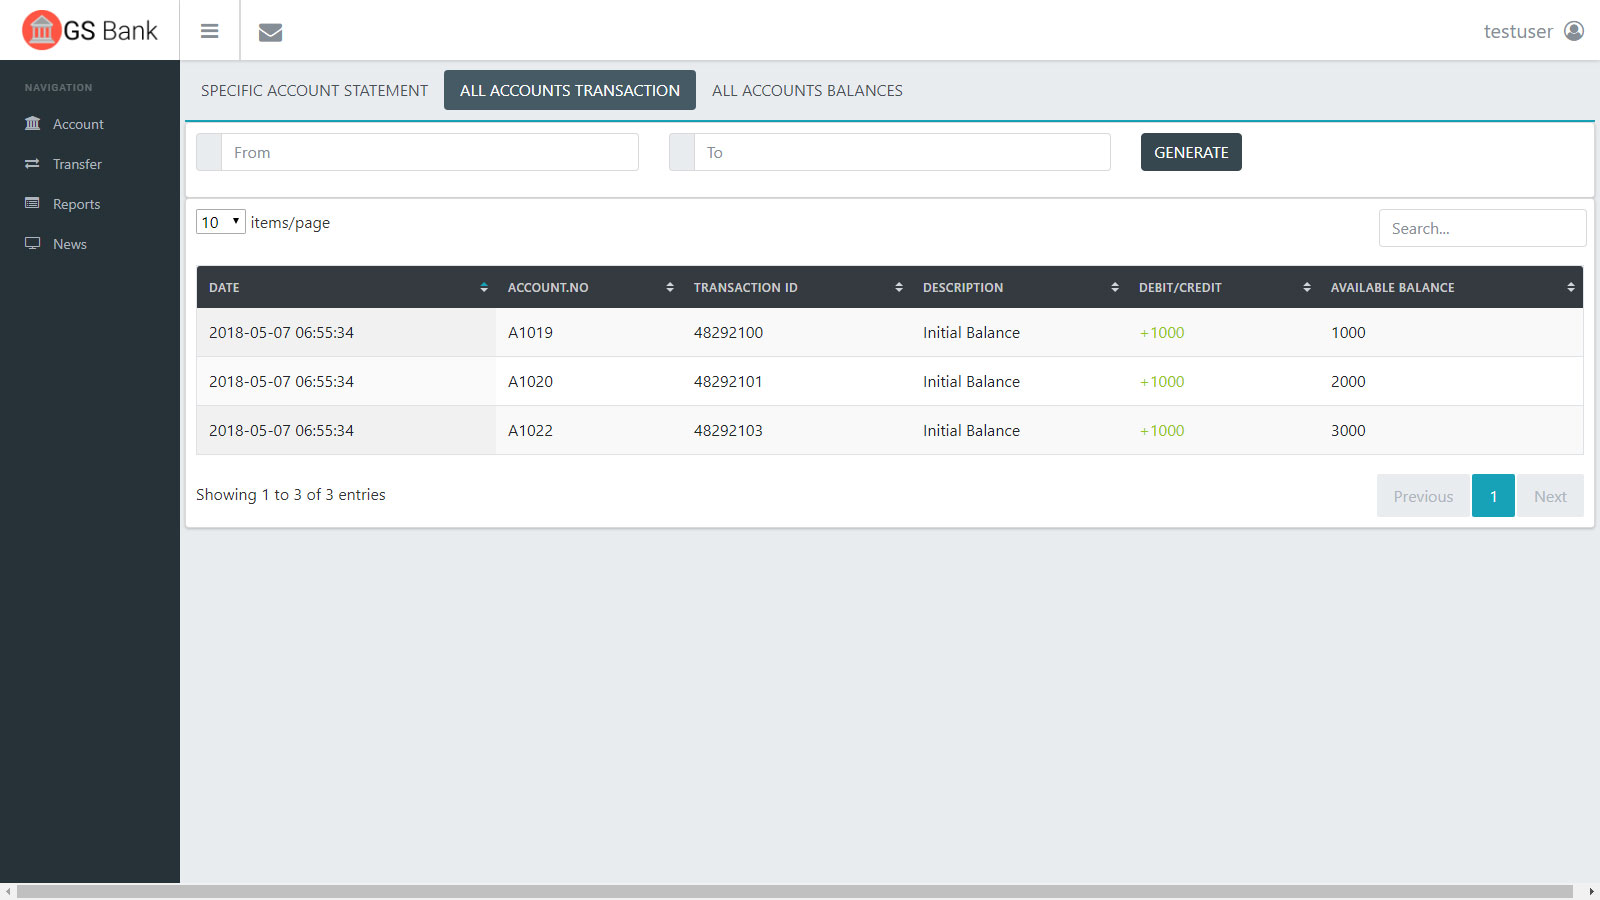Open Reports in the sidebar navigation
This screenshot has width=1600, height=900.
click(x=76, y=204)
